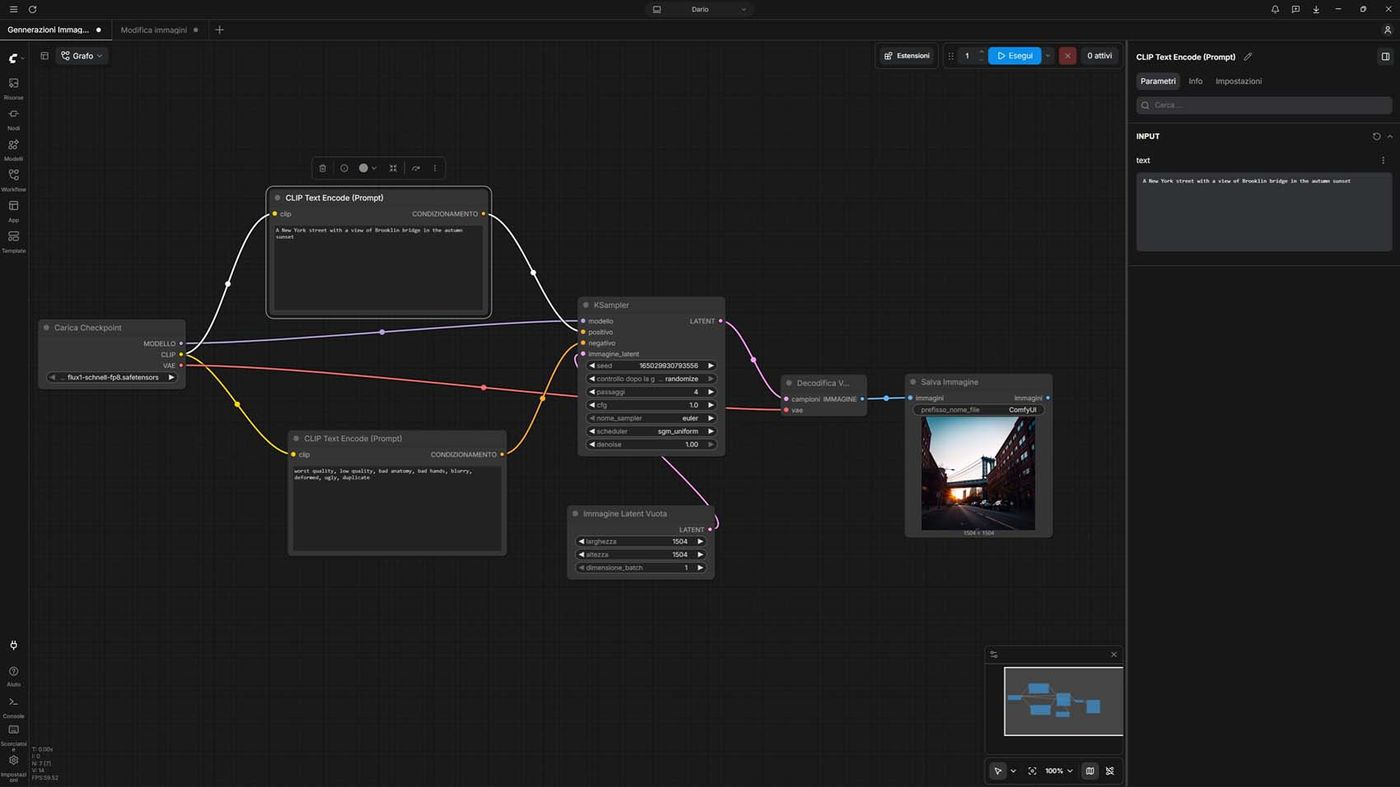Click the node color circle in selection toolbar
The width and height of the screenshot is (1400, 787).
point(363,168)
